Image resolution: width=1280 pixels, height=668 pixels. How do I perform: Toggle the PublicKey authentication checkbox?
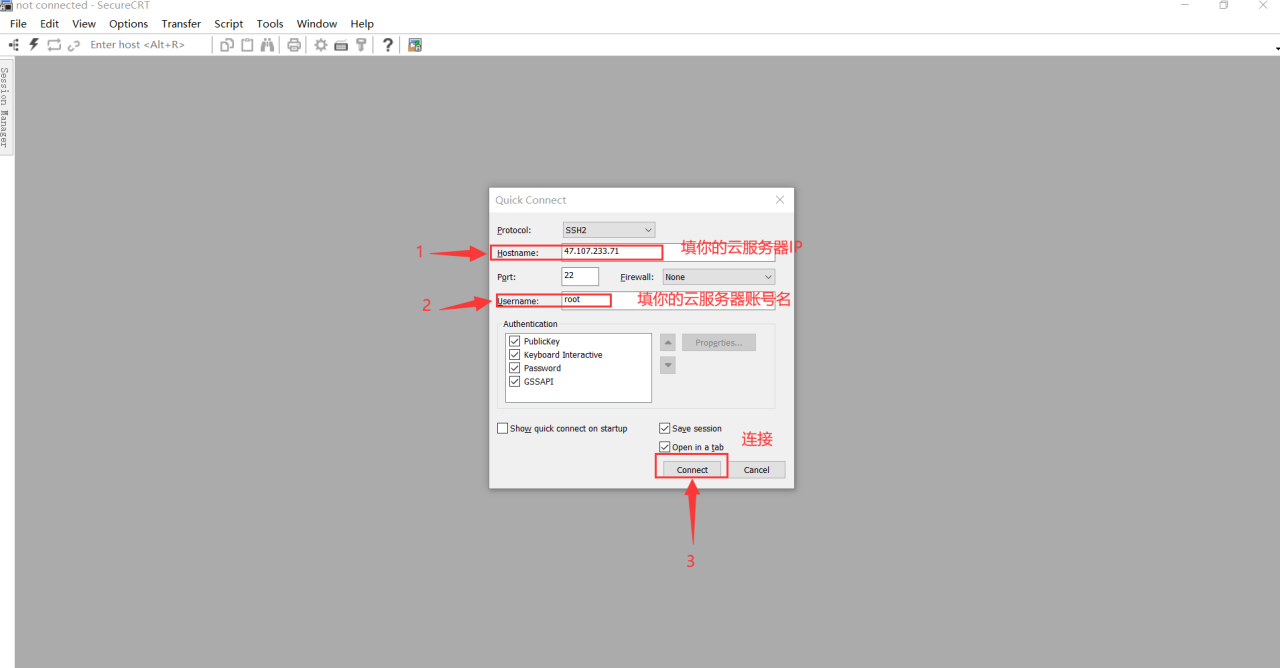(x=515, y=341)
